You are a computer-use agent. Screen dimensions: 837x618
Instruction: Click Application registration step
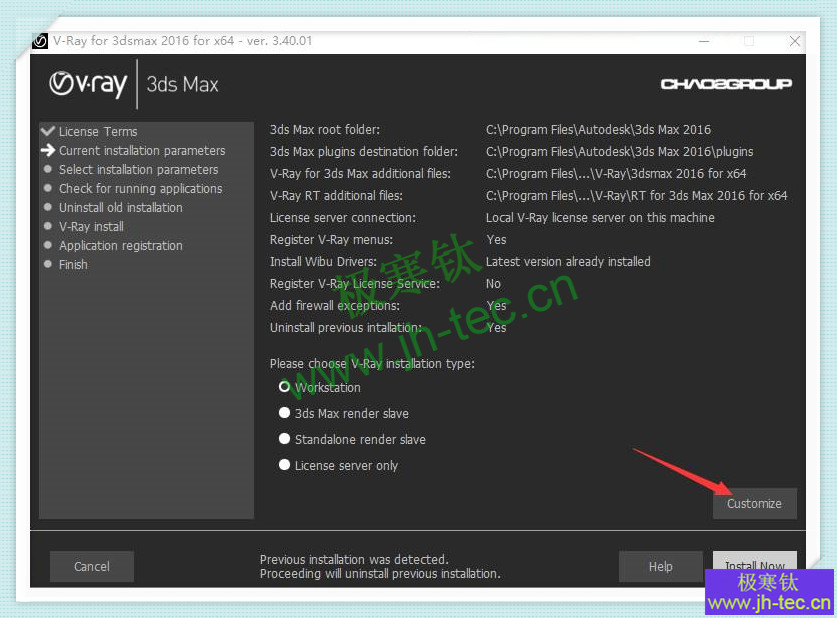coord(121,245)
